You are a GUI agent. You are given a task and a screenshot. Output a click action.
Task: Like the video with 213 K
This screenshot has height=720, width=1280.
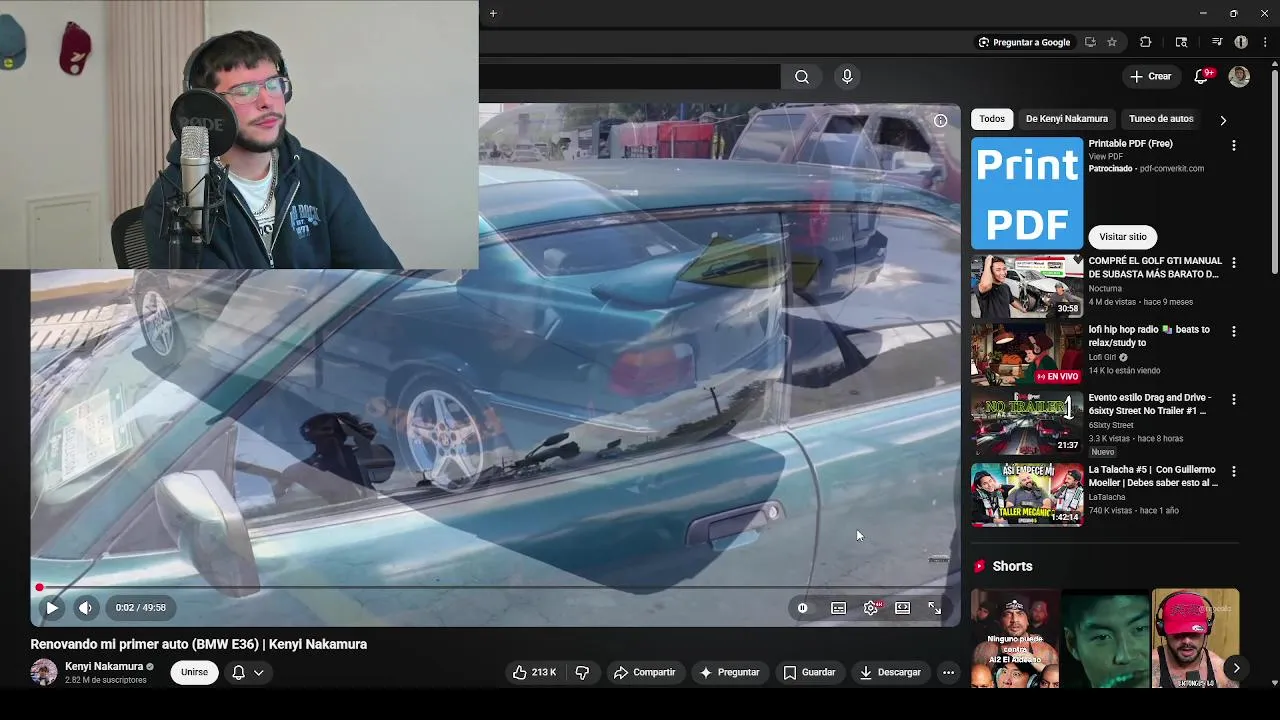tap(534, 672)
